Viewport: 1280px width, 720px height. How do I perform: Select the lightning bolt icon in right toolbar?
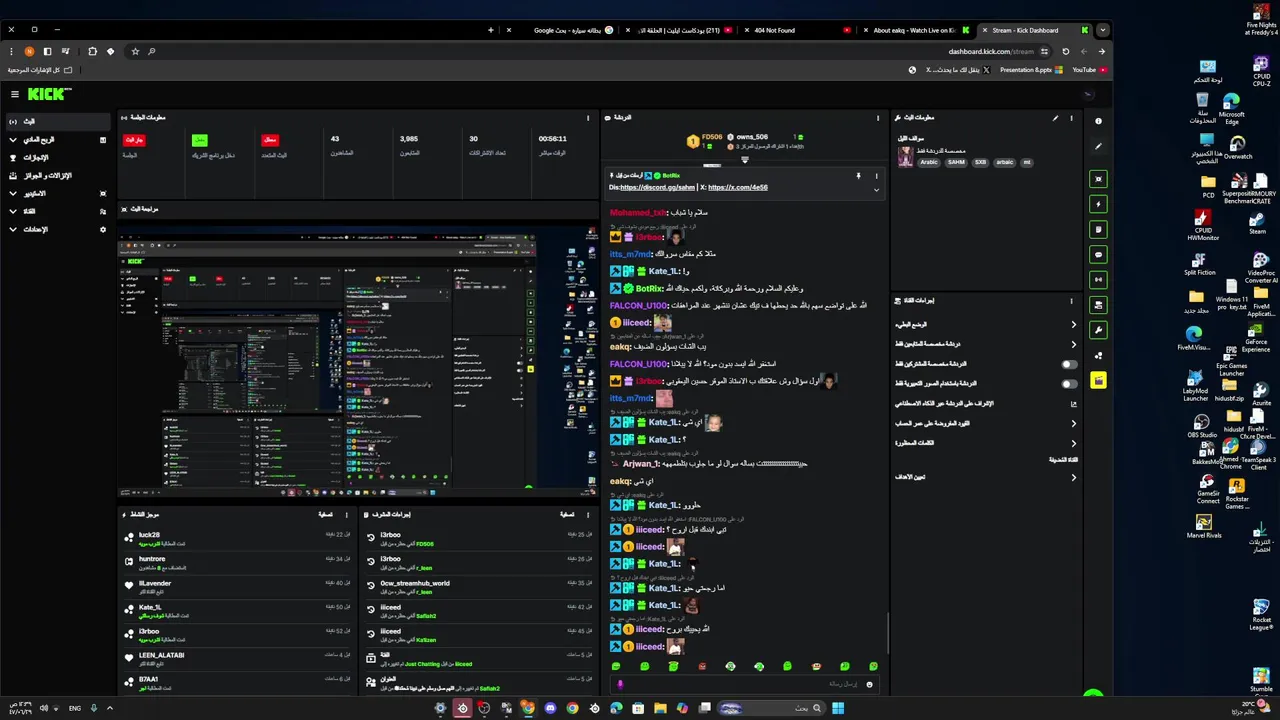1098,204
